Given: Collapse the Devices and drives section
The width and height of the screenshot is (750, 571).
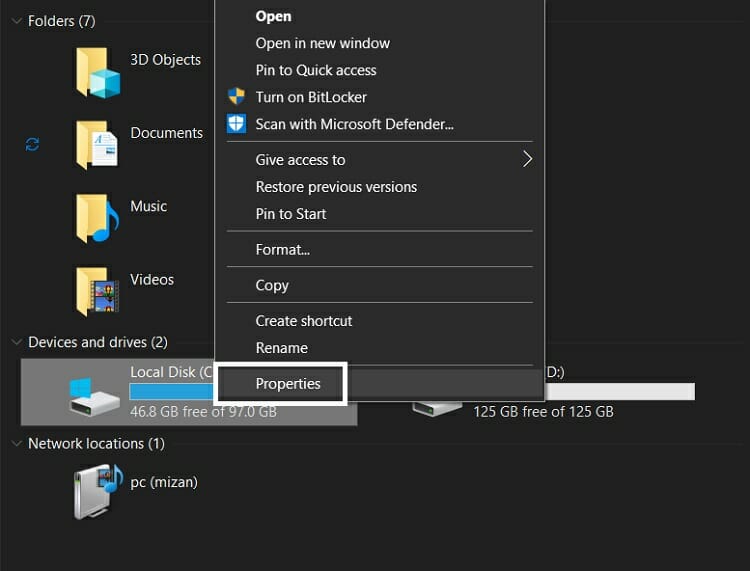Looking at the screenshot, I should tap(16, 342).
